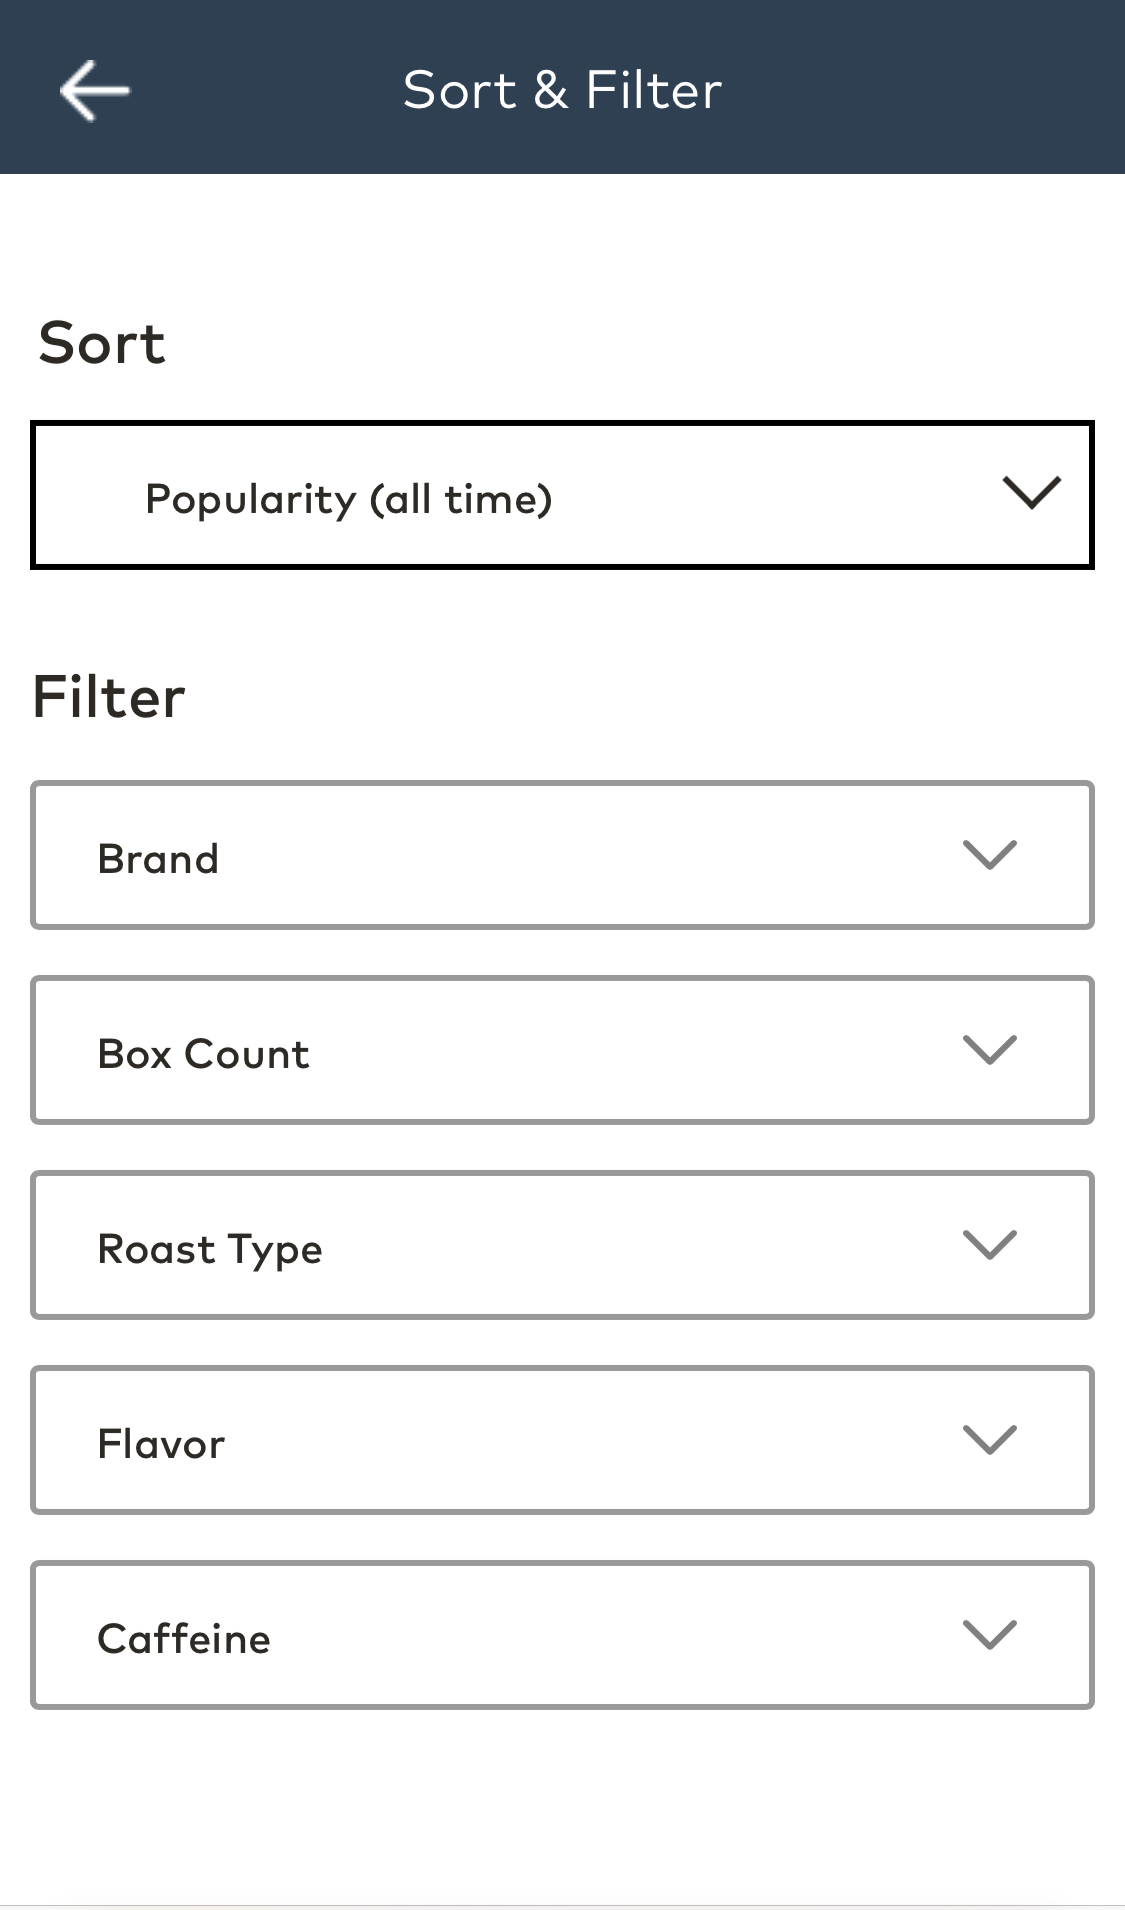Select the Brand filter row label
This screenshot has width=1125, height=1910.
pyautogui.click(x=158, y=857)
